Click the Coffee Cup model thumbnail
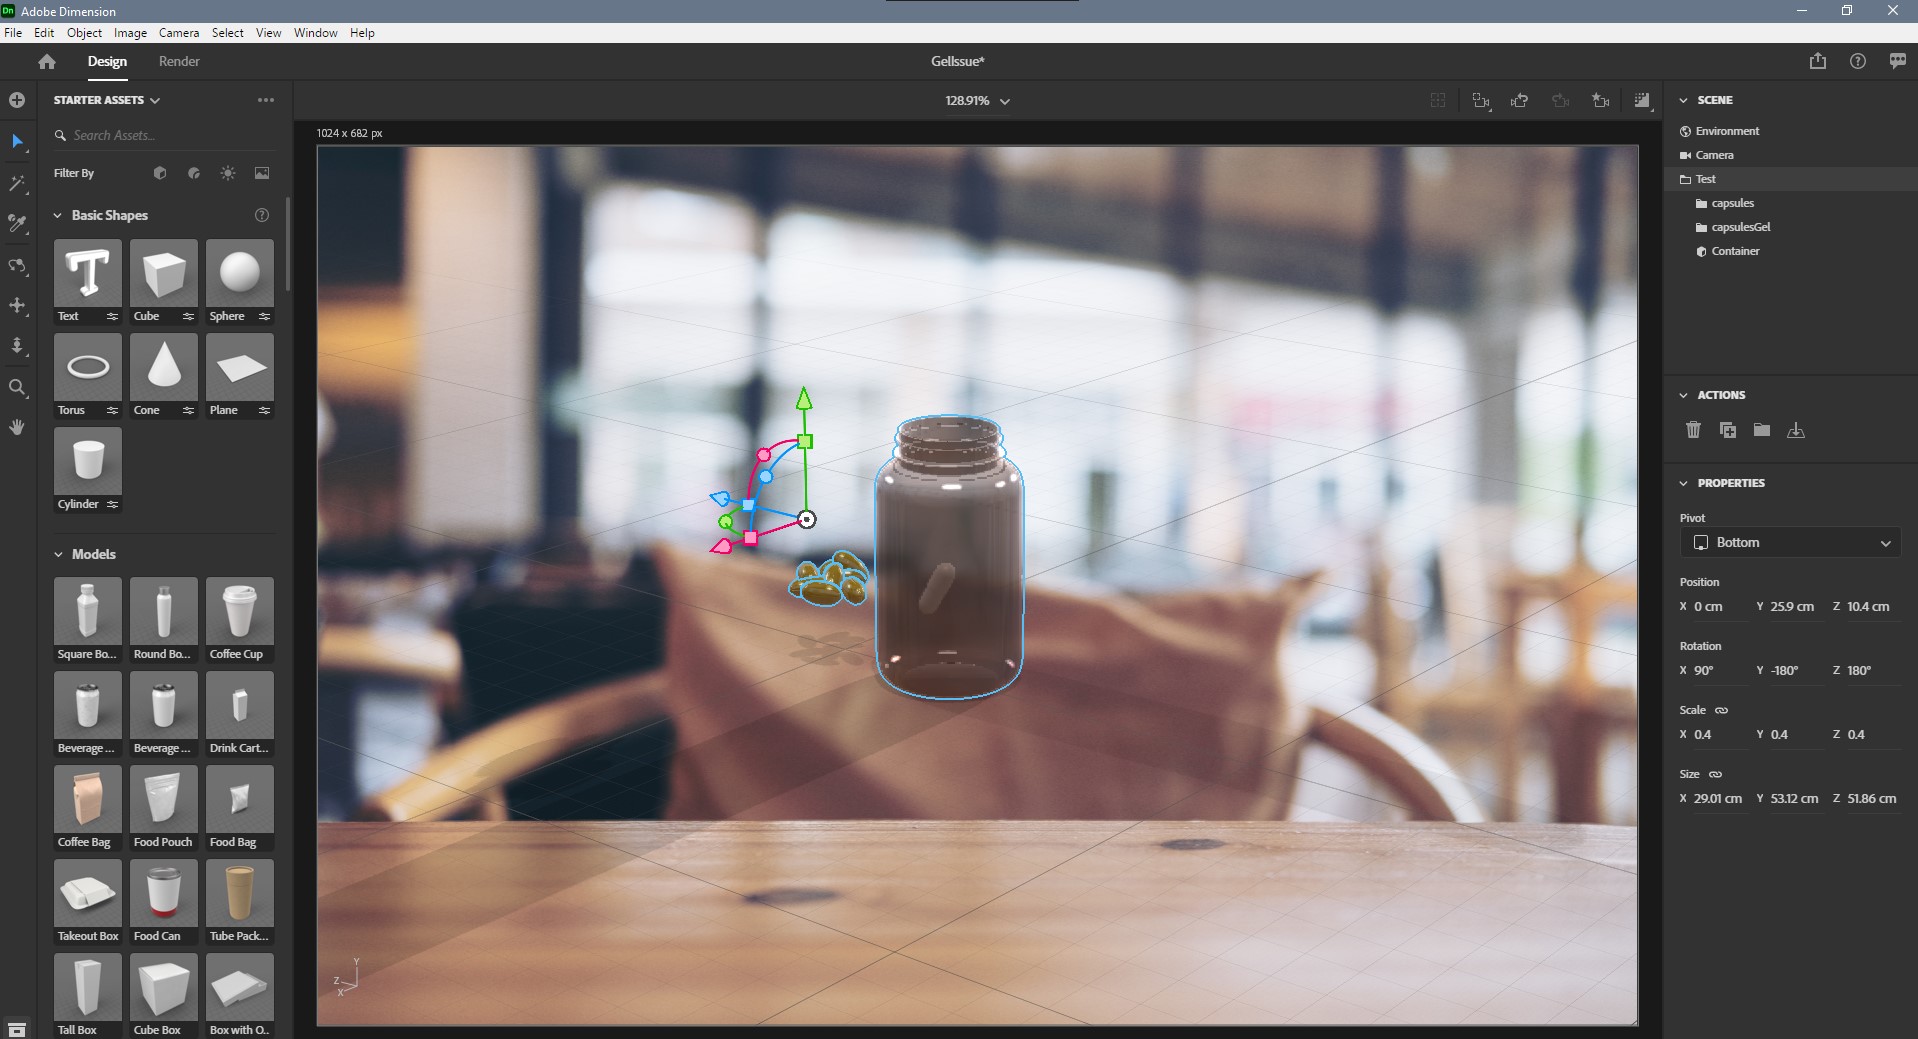Image resolution: width=1918 pixels, height=1039 pixels. coord(239,612)
